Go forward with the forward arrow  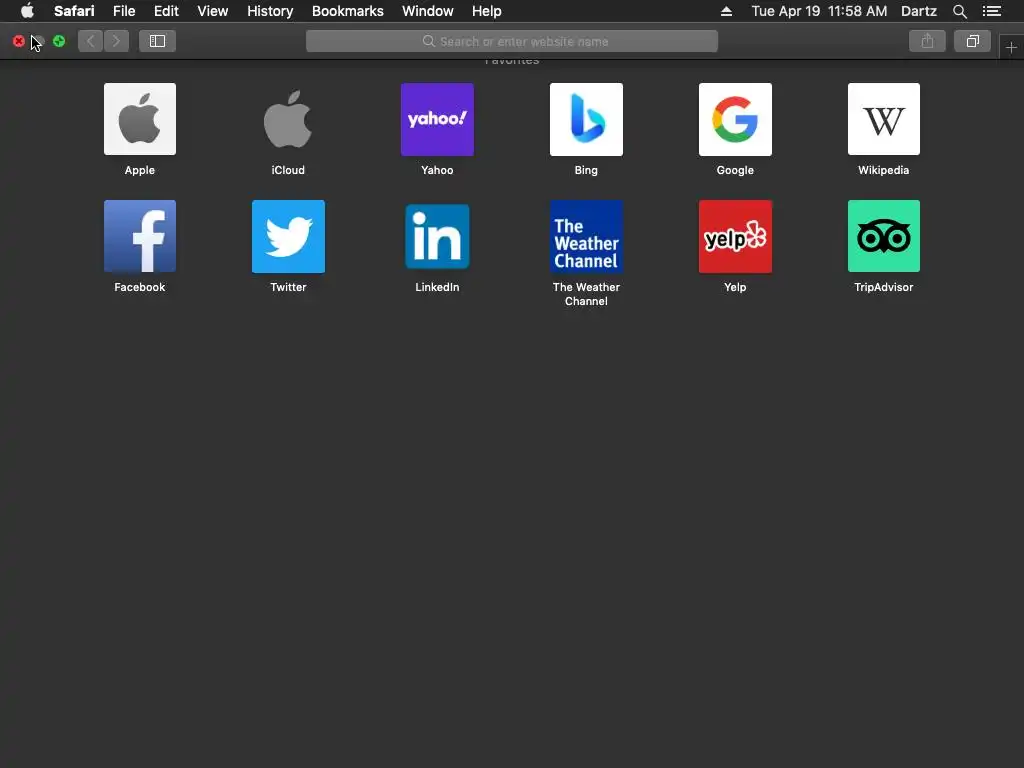click(116, 41)
